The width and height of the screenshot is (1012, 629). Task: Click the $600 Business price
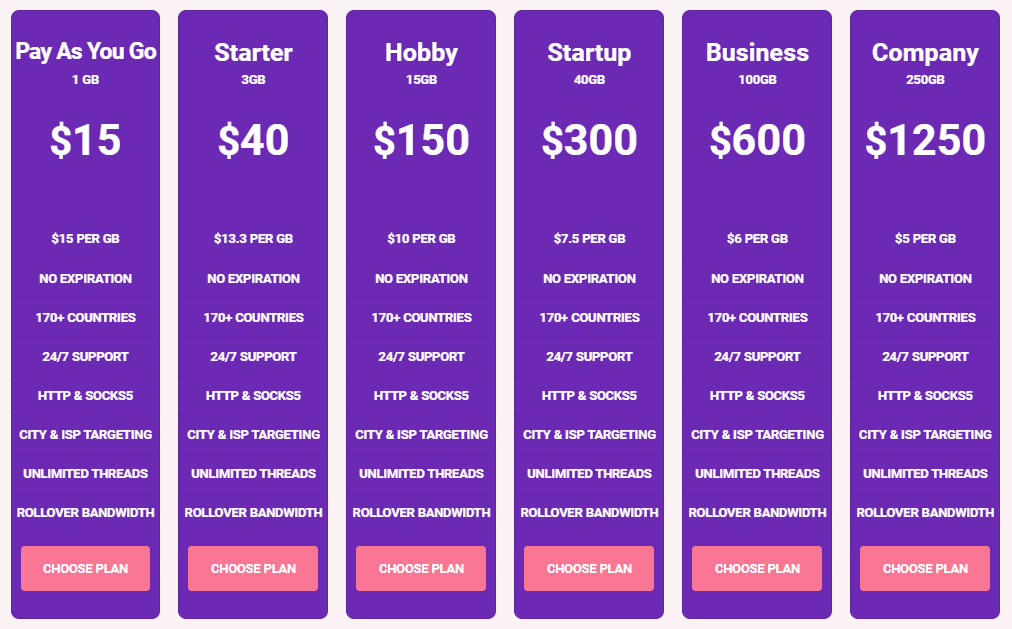[x=757, y=140]
